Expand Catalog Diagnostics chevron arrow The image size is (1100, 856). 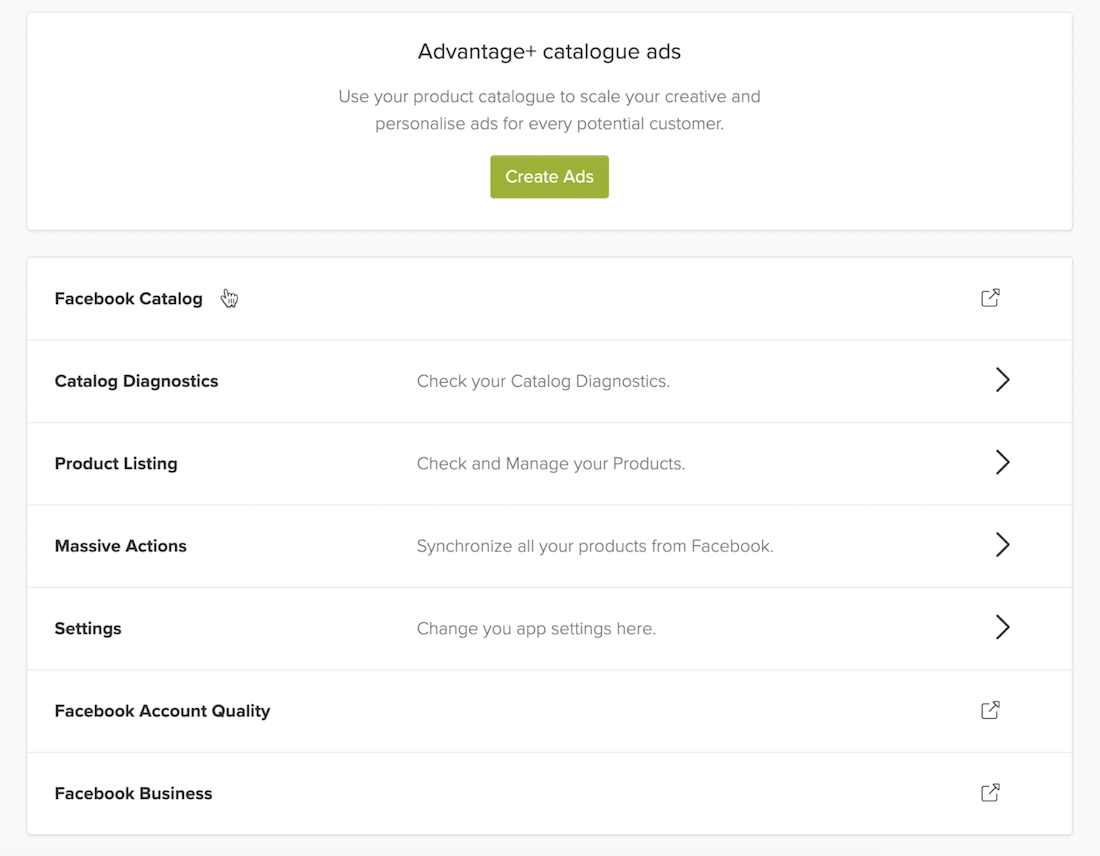(x=1002, y=380)
